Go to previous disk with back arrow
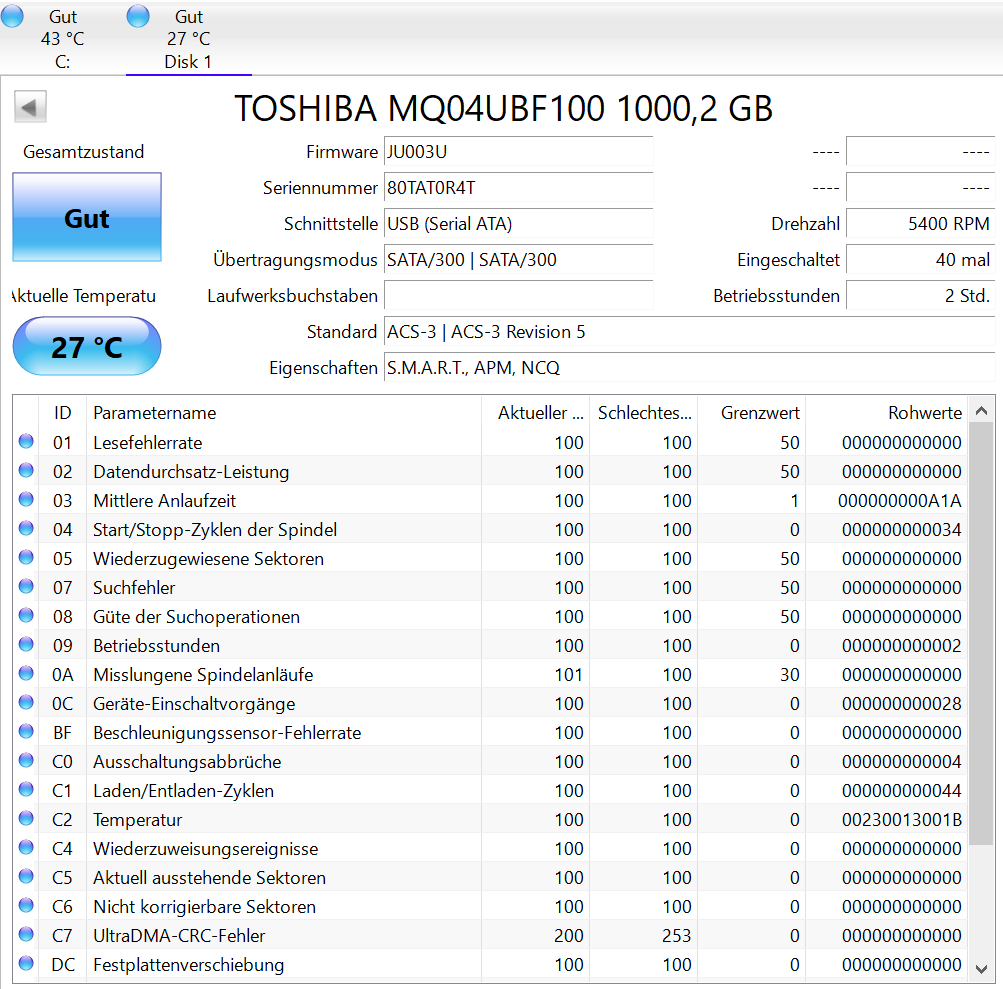Screen dimensions: 1003x989 click(30, 107)
